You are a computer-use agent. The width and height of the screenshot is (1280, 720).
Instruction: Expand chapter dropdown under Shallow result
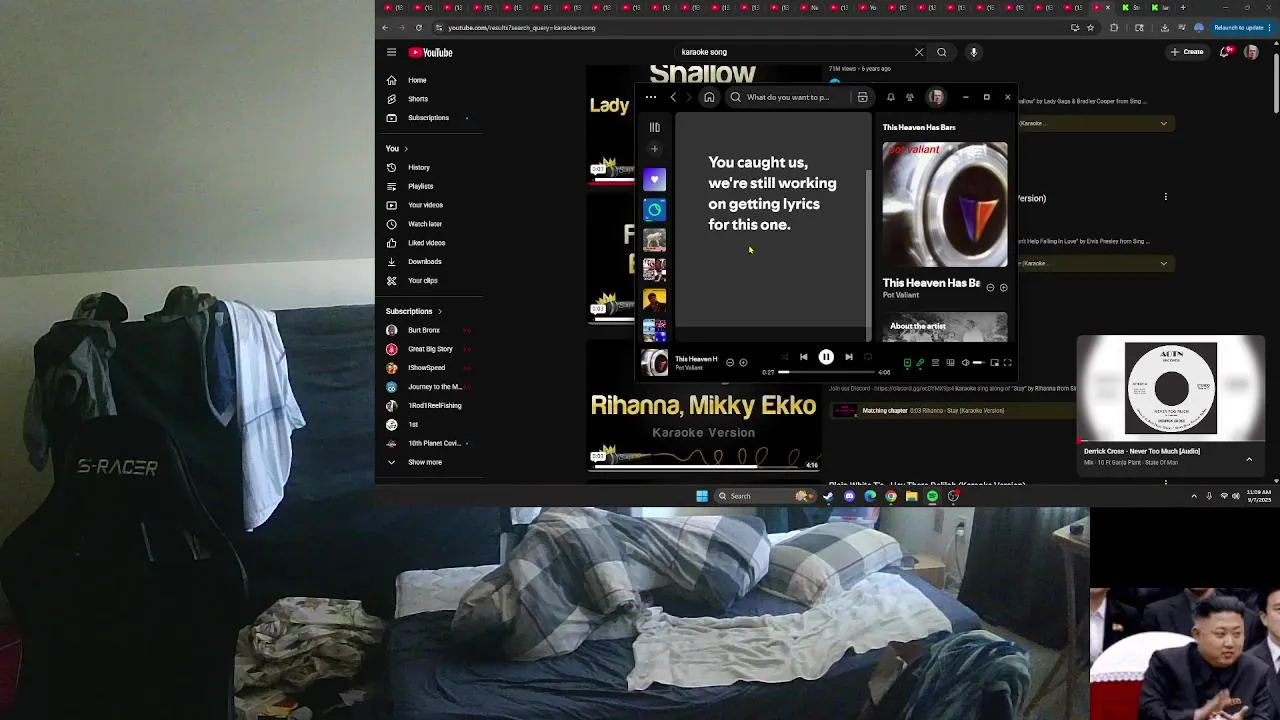pyautogui.click(x=1163, y=123)
